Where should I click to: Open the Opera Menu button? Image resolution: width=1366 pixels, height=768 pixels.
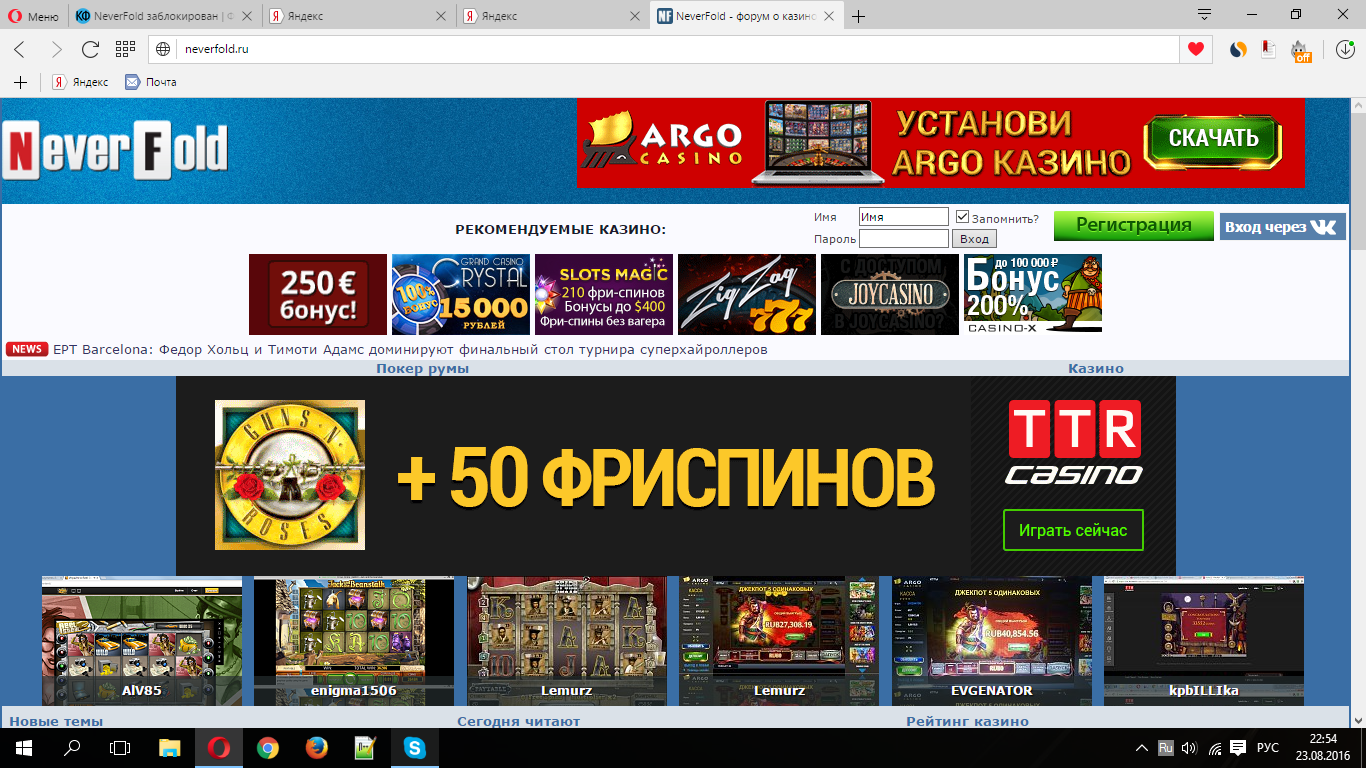click(34, 16)
